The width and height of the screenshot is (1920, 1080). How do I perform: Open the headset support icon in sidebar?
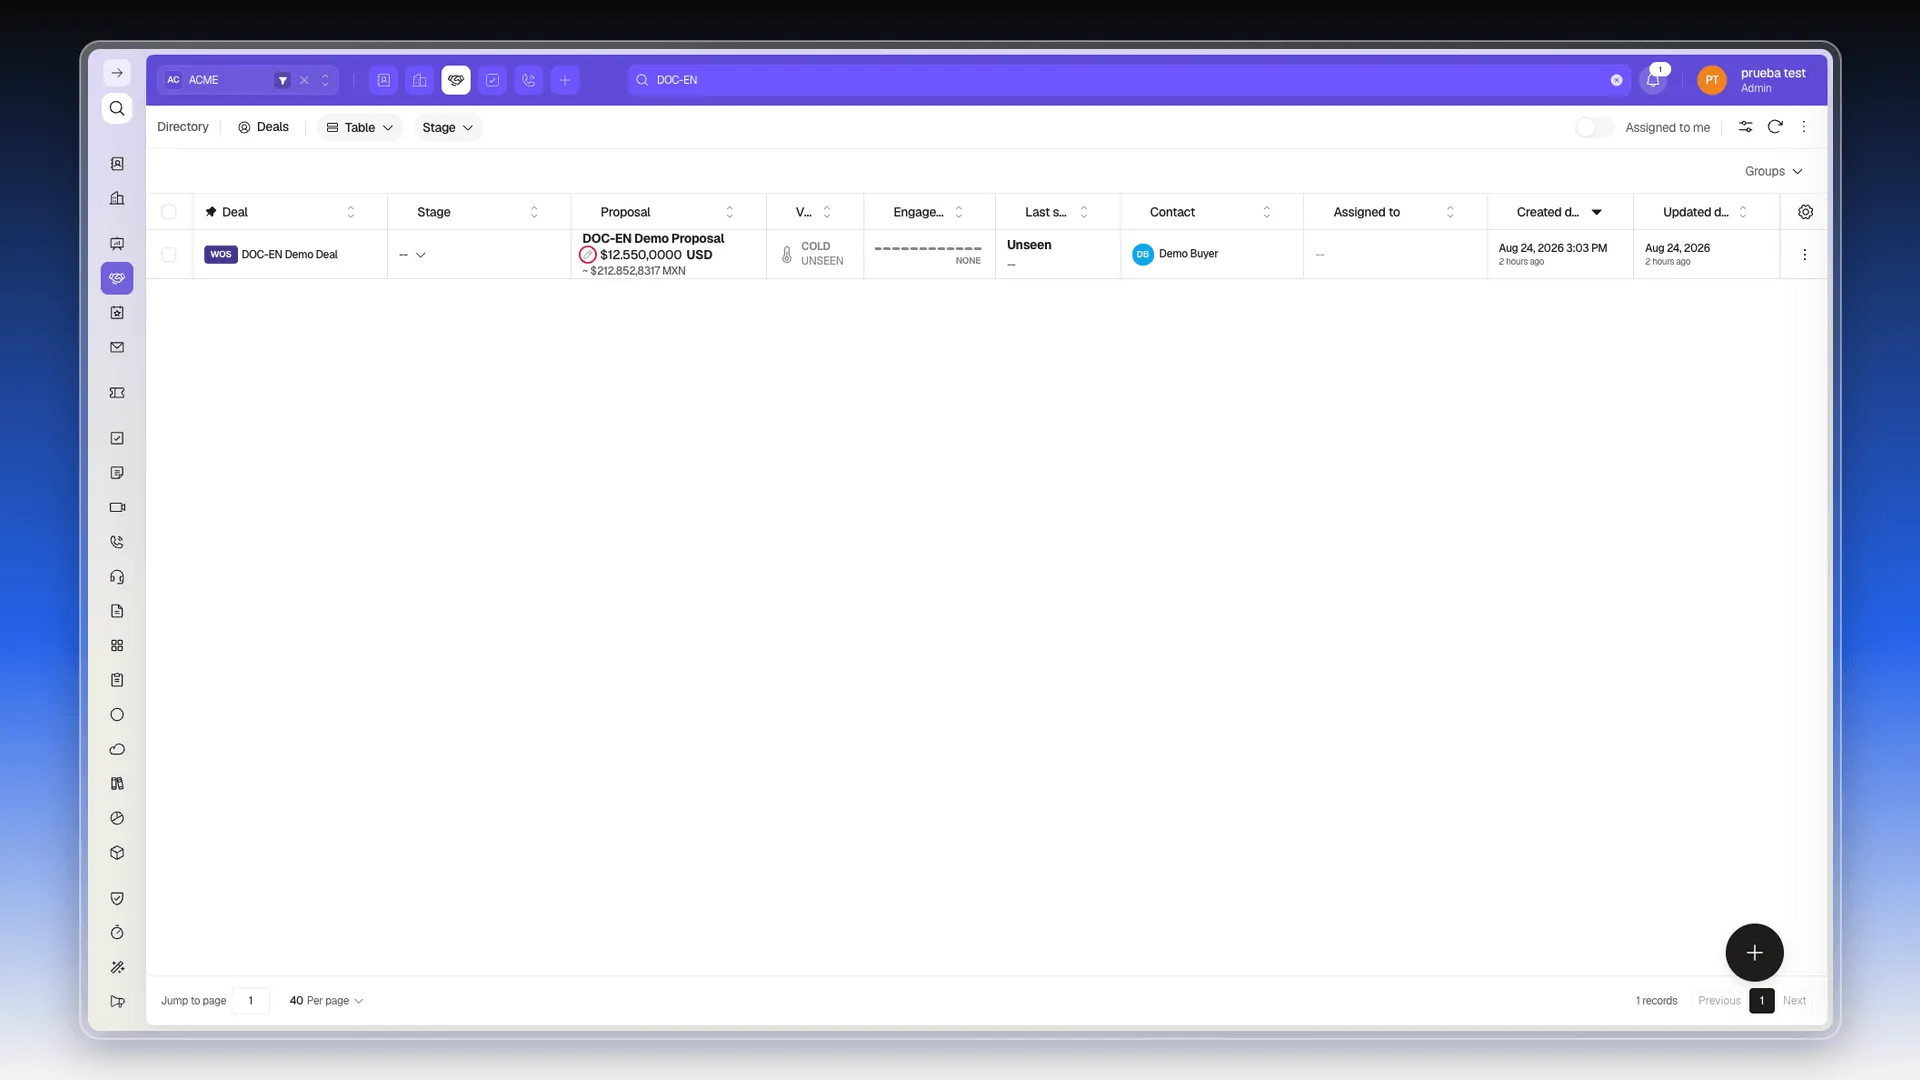117,577
